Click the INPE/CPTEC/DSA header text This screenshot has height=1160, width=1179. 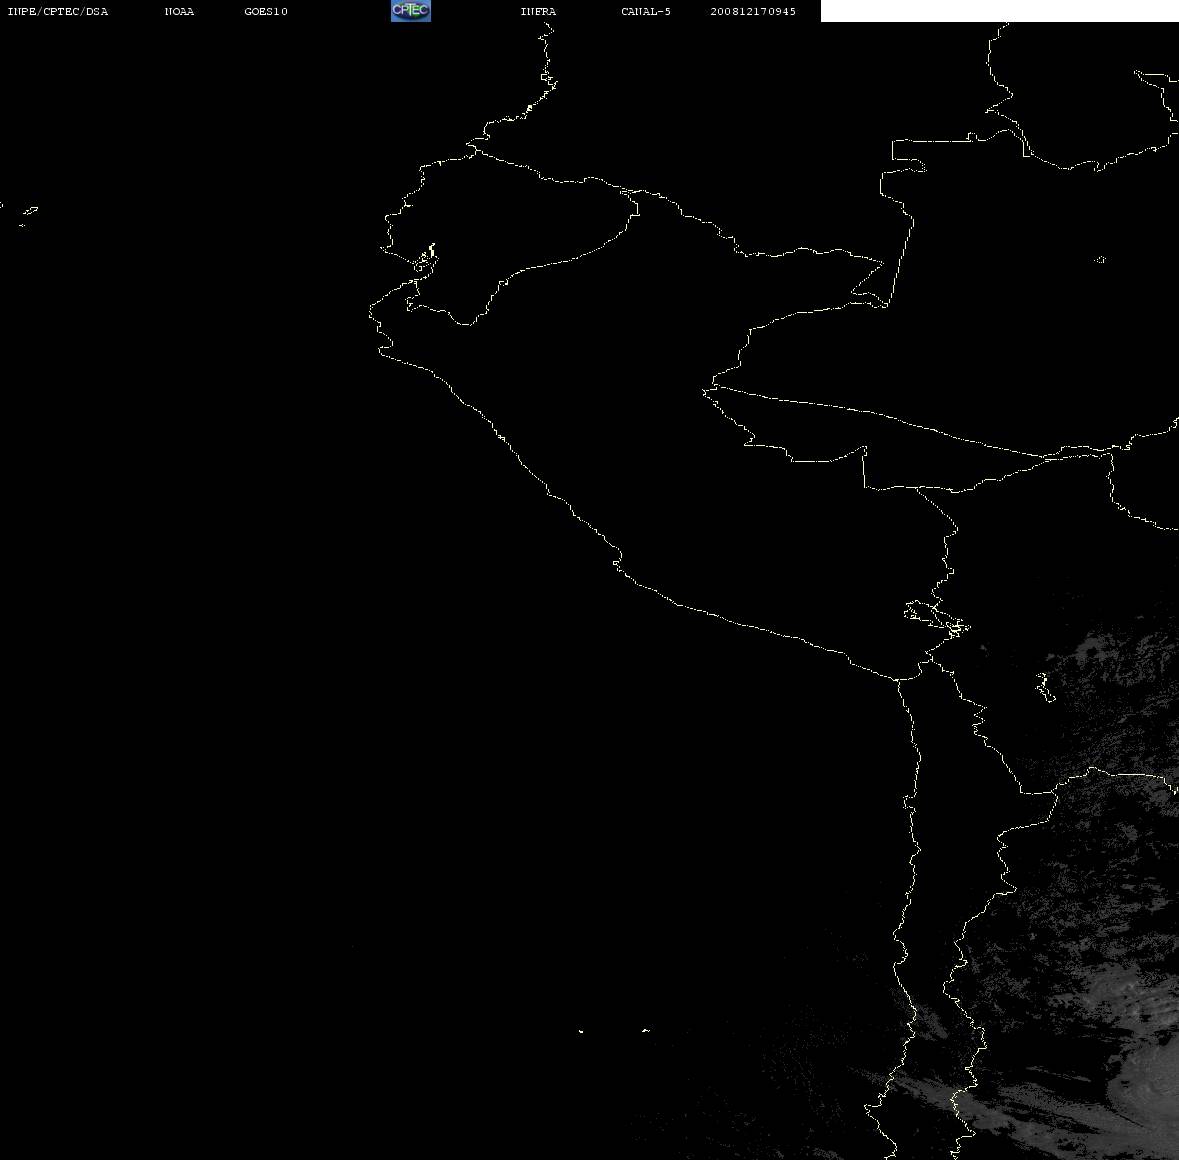coord(57,11)
